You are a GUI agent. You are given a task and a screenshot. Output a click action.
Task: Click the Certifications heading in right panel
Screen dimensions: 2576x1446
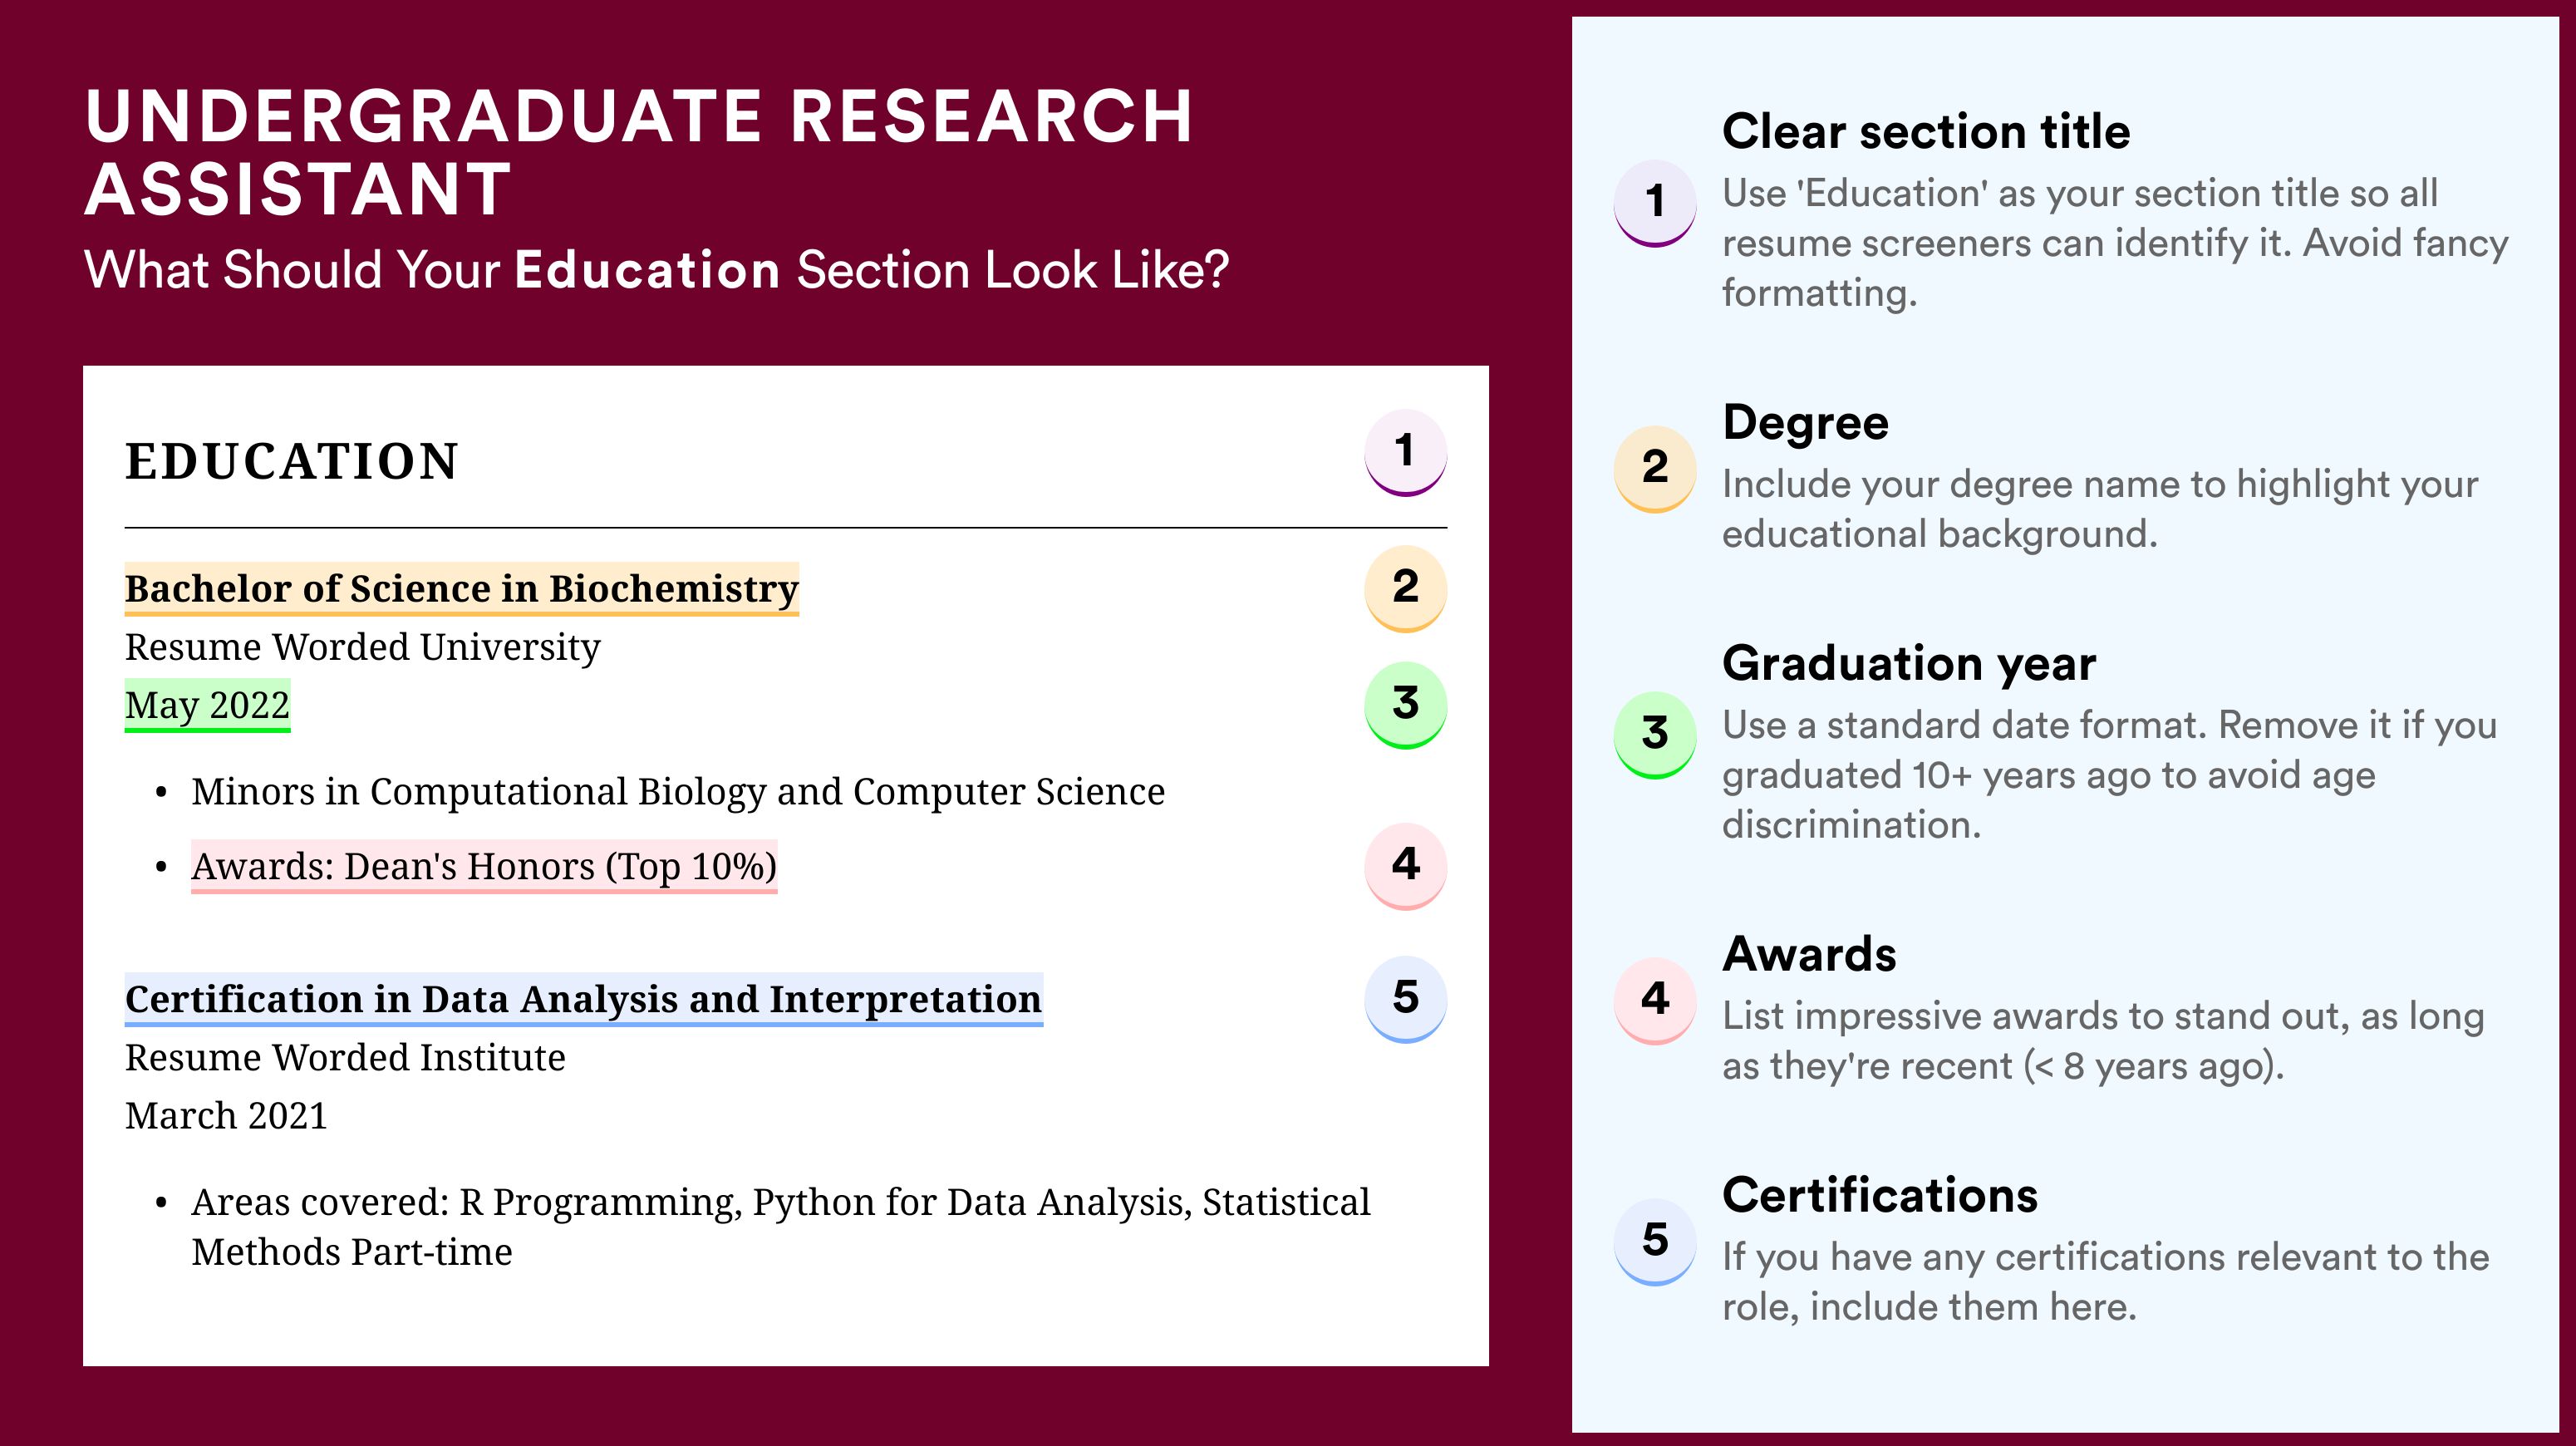point(1880,1196)
